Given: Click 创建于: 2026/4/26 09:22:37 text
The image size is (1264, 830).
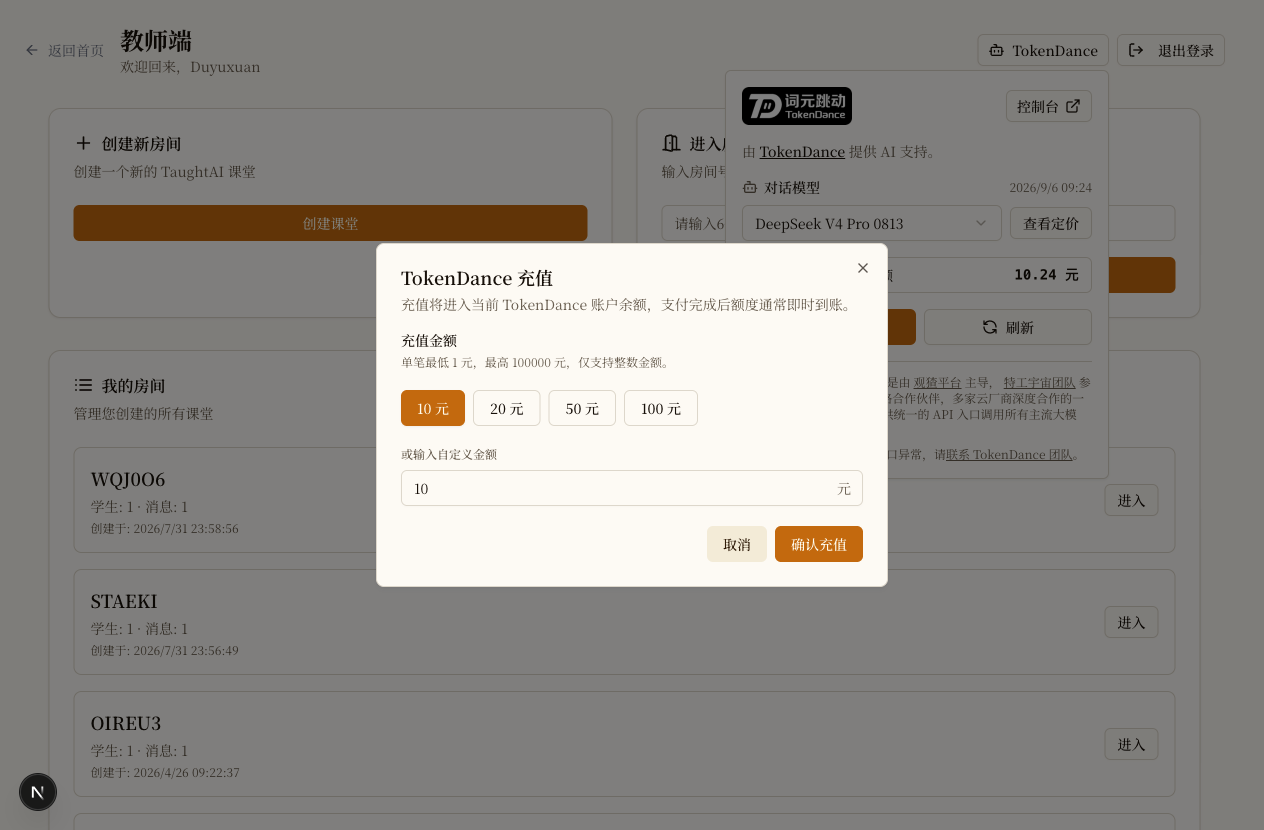Looking at the screenshot, I should 165,772.
